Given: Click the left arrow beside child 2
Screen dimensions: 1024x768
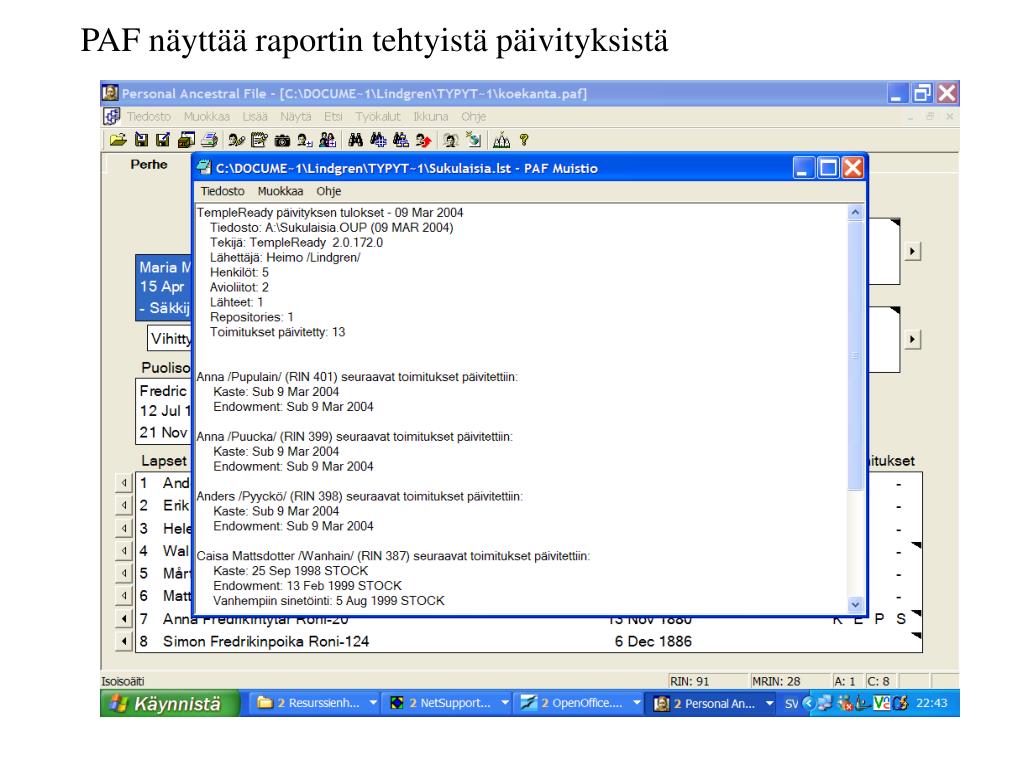Looking at the screenshot, I should [123, 505].
